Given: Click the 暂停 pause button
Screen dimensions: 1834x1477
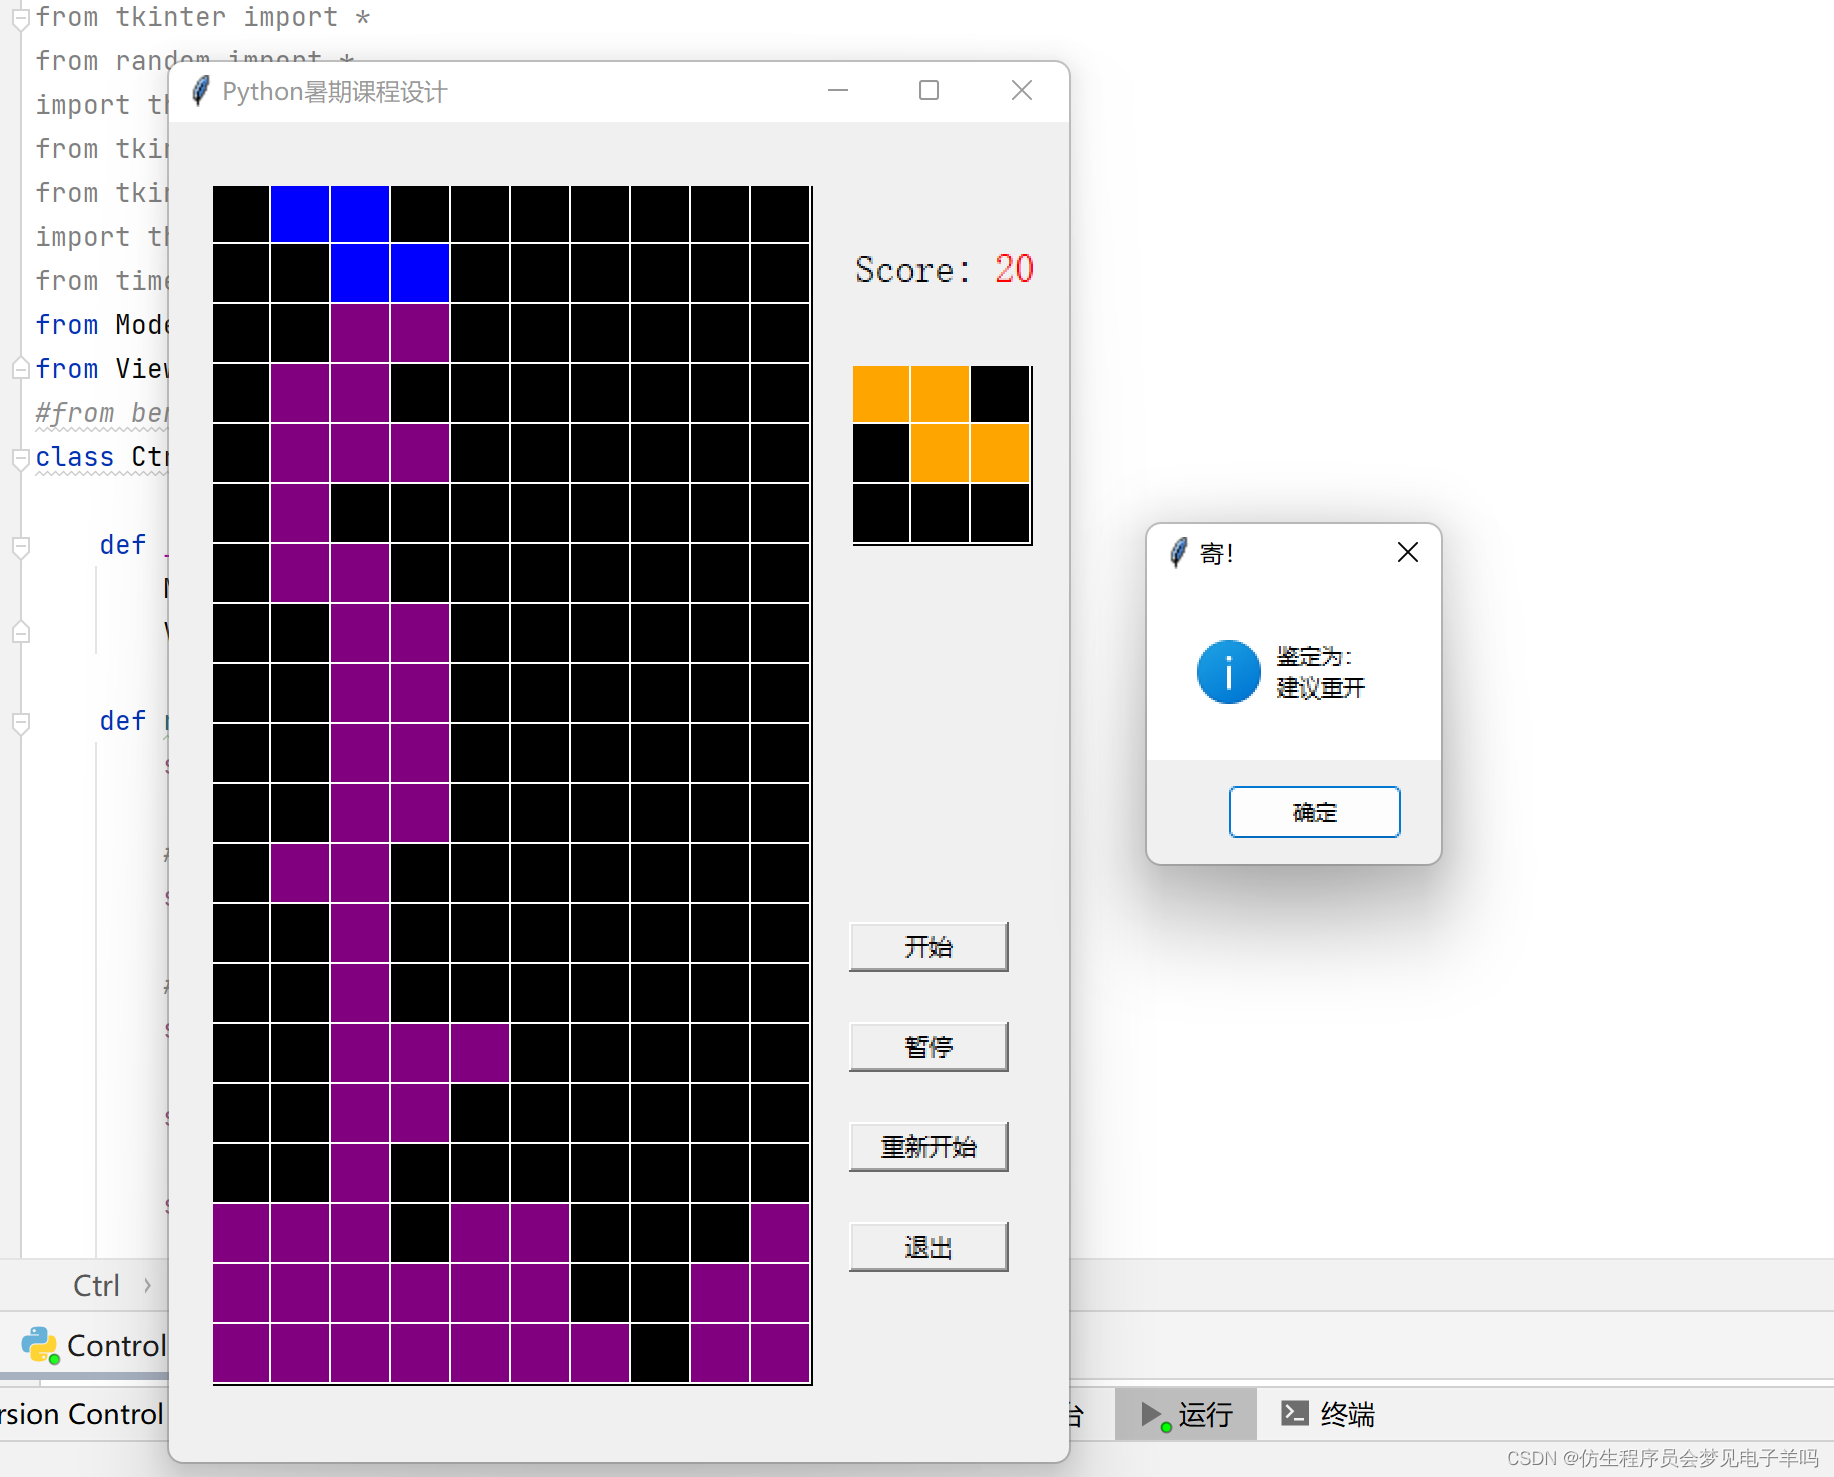Looking at the screenshot, I should coord(928,1046).
